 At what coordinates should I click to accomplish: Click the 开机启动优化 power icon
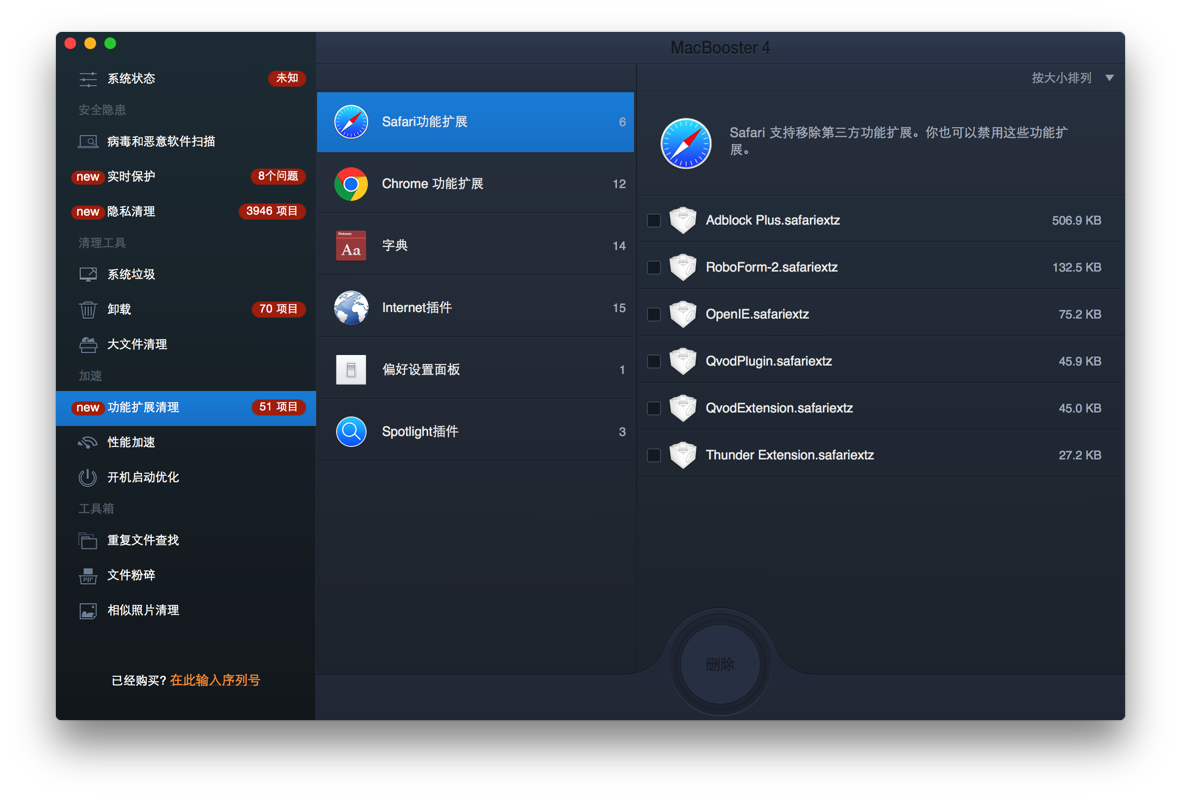point(88,477)
